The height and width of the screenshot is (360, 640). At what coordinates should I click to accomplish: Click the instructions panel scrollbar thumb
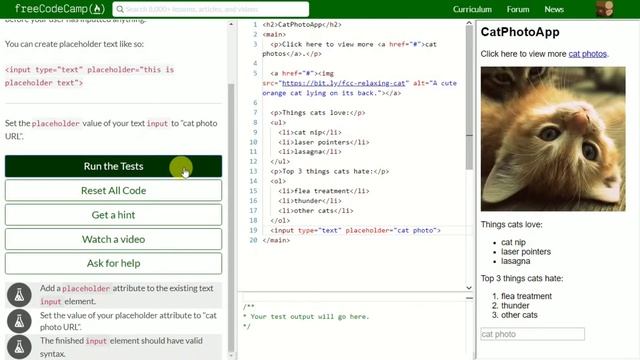[231, 218]
